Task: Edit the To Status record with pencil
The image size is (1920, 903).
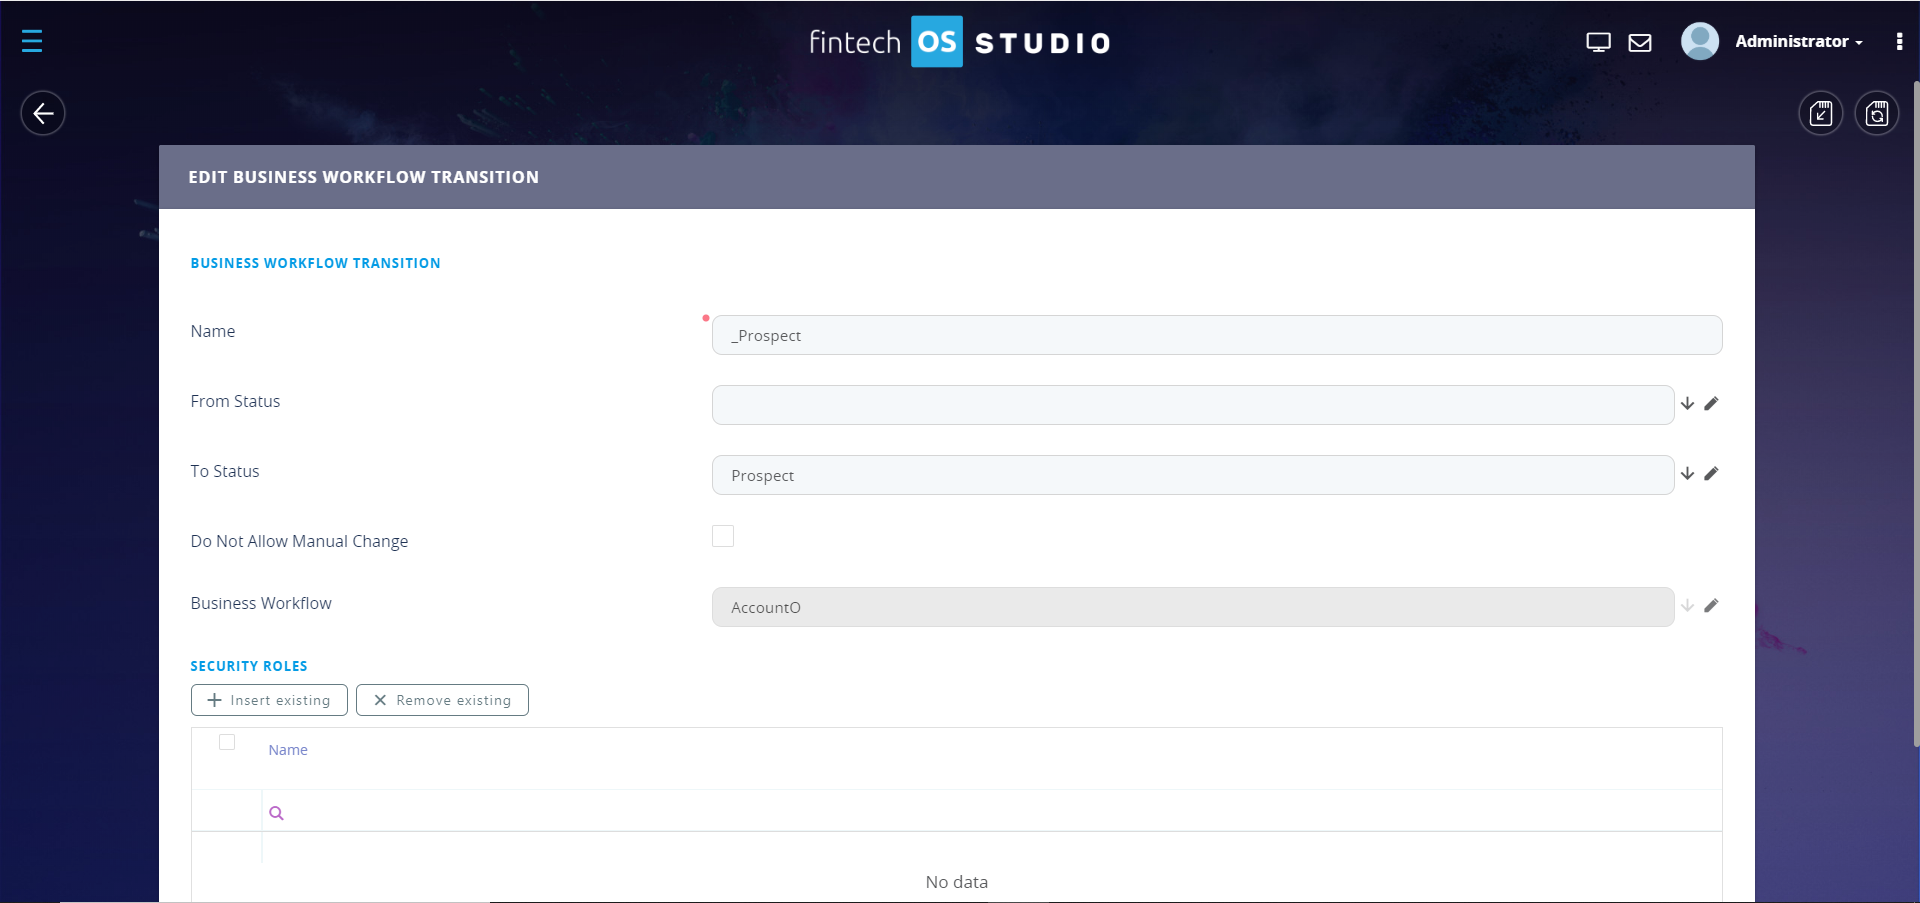Action: [x=1711, y=474]
